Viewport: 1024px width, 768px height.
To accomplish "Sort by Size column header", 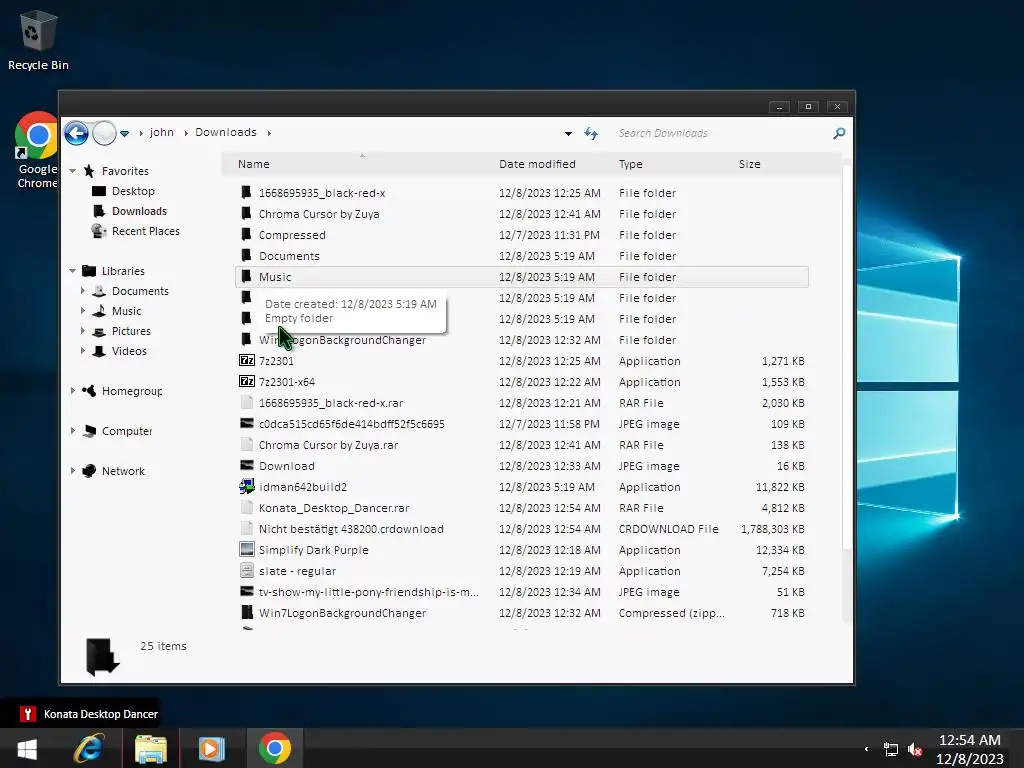I will point(750,164).
